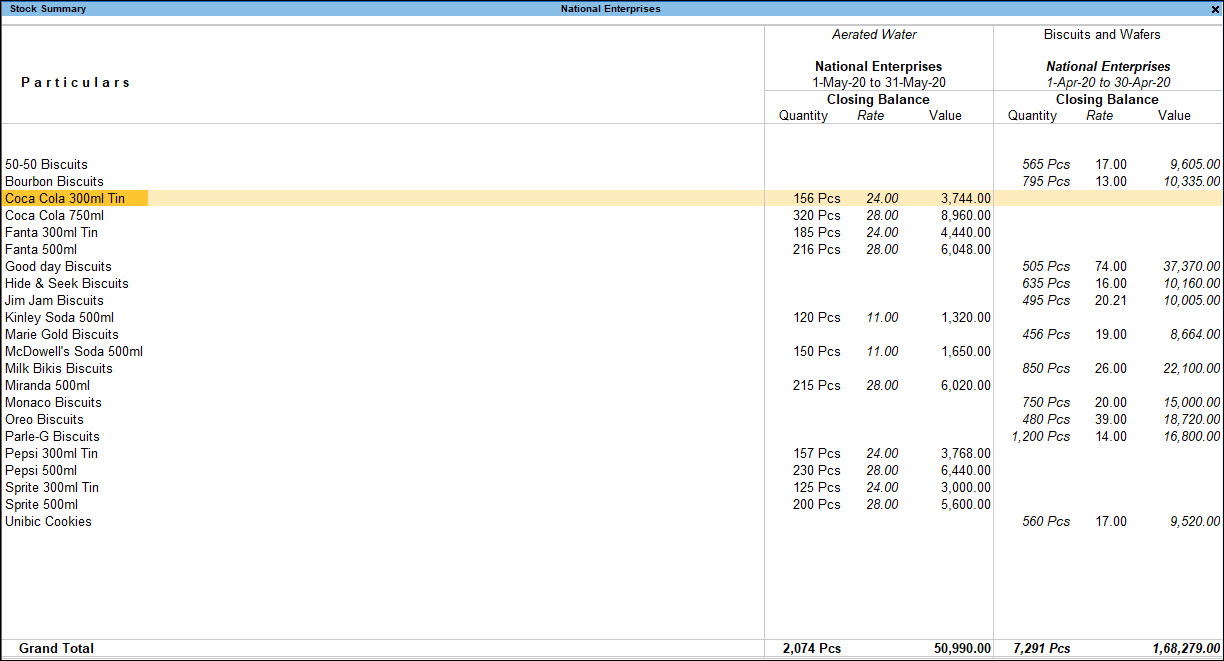Select Fanta 500ml item
This screenshot has width=1224, height=661.
41,249
